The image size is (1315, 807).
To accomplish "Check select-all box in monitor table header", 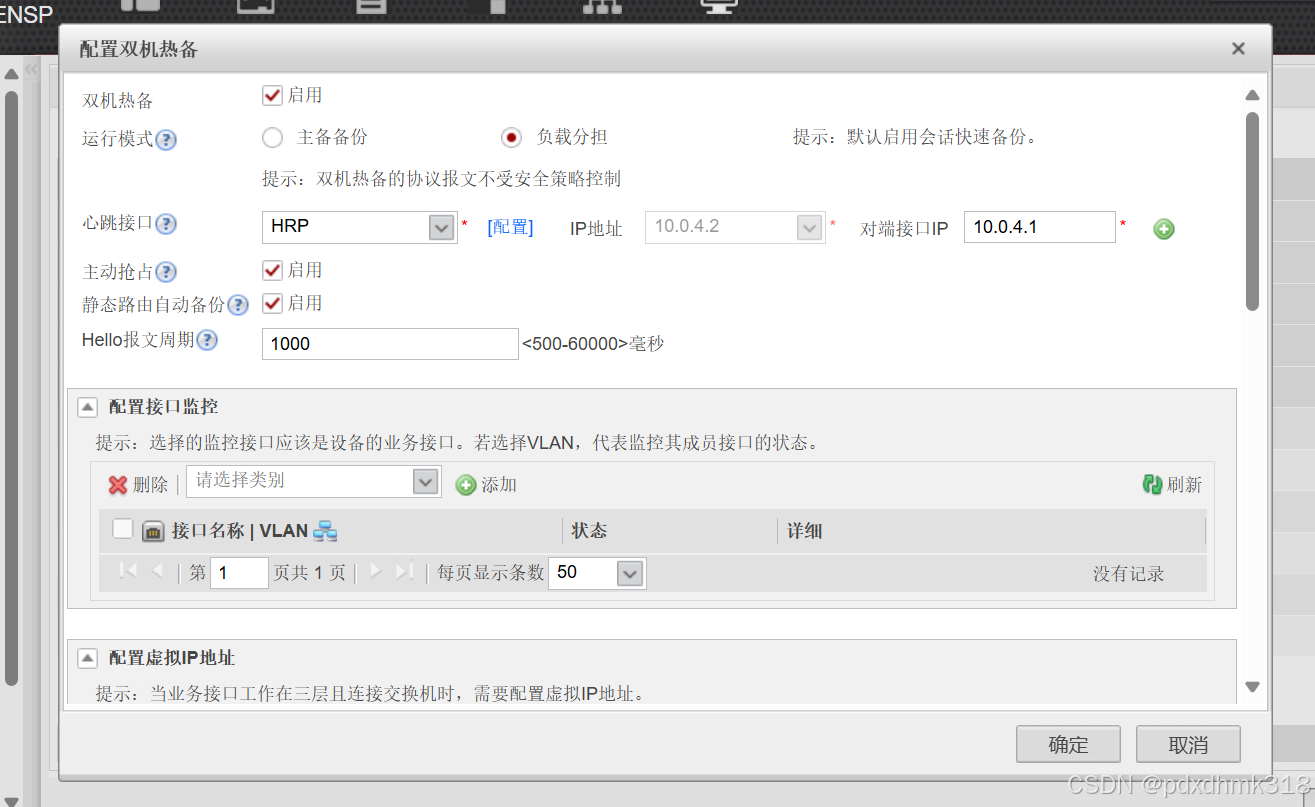I will click(x=123, y=529).
